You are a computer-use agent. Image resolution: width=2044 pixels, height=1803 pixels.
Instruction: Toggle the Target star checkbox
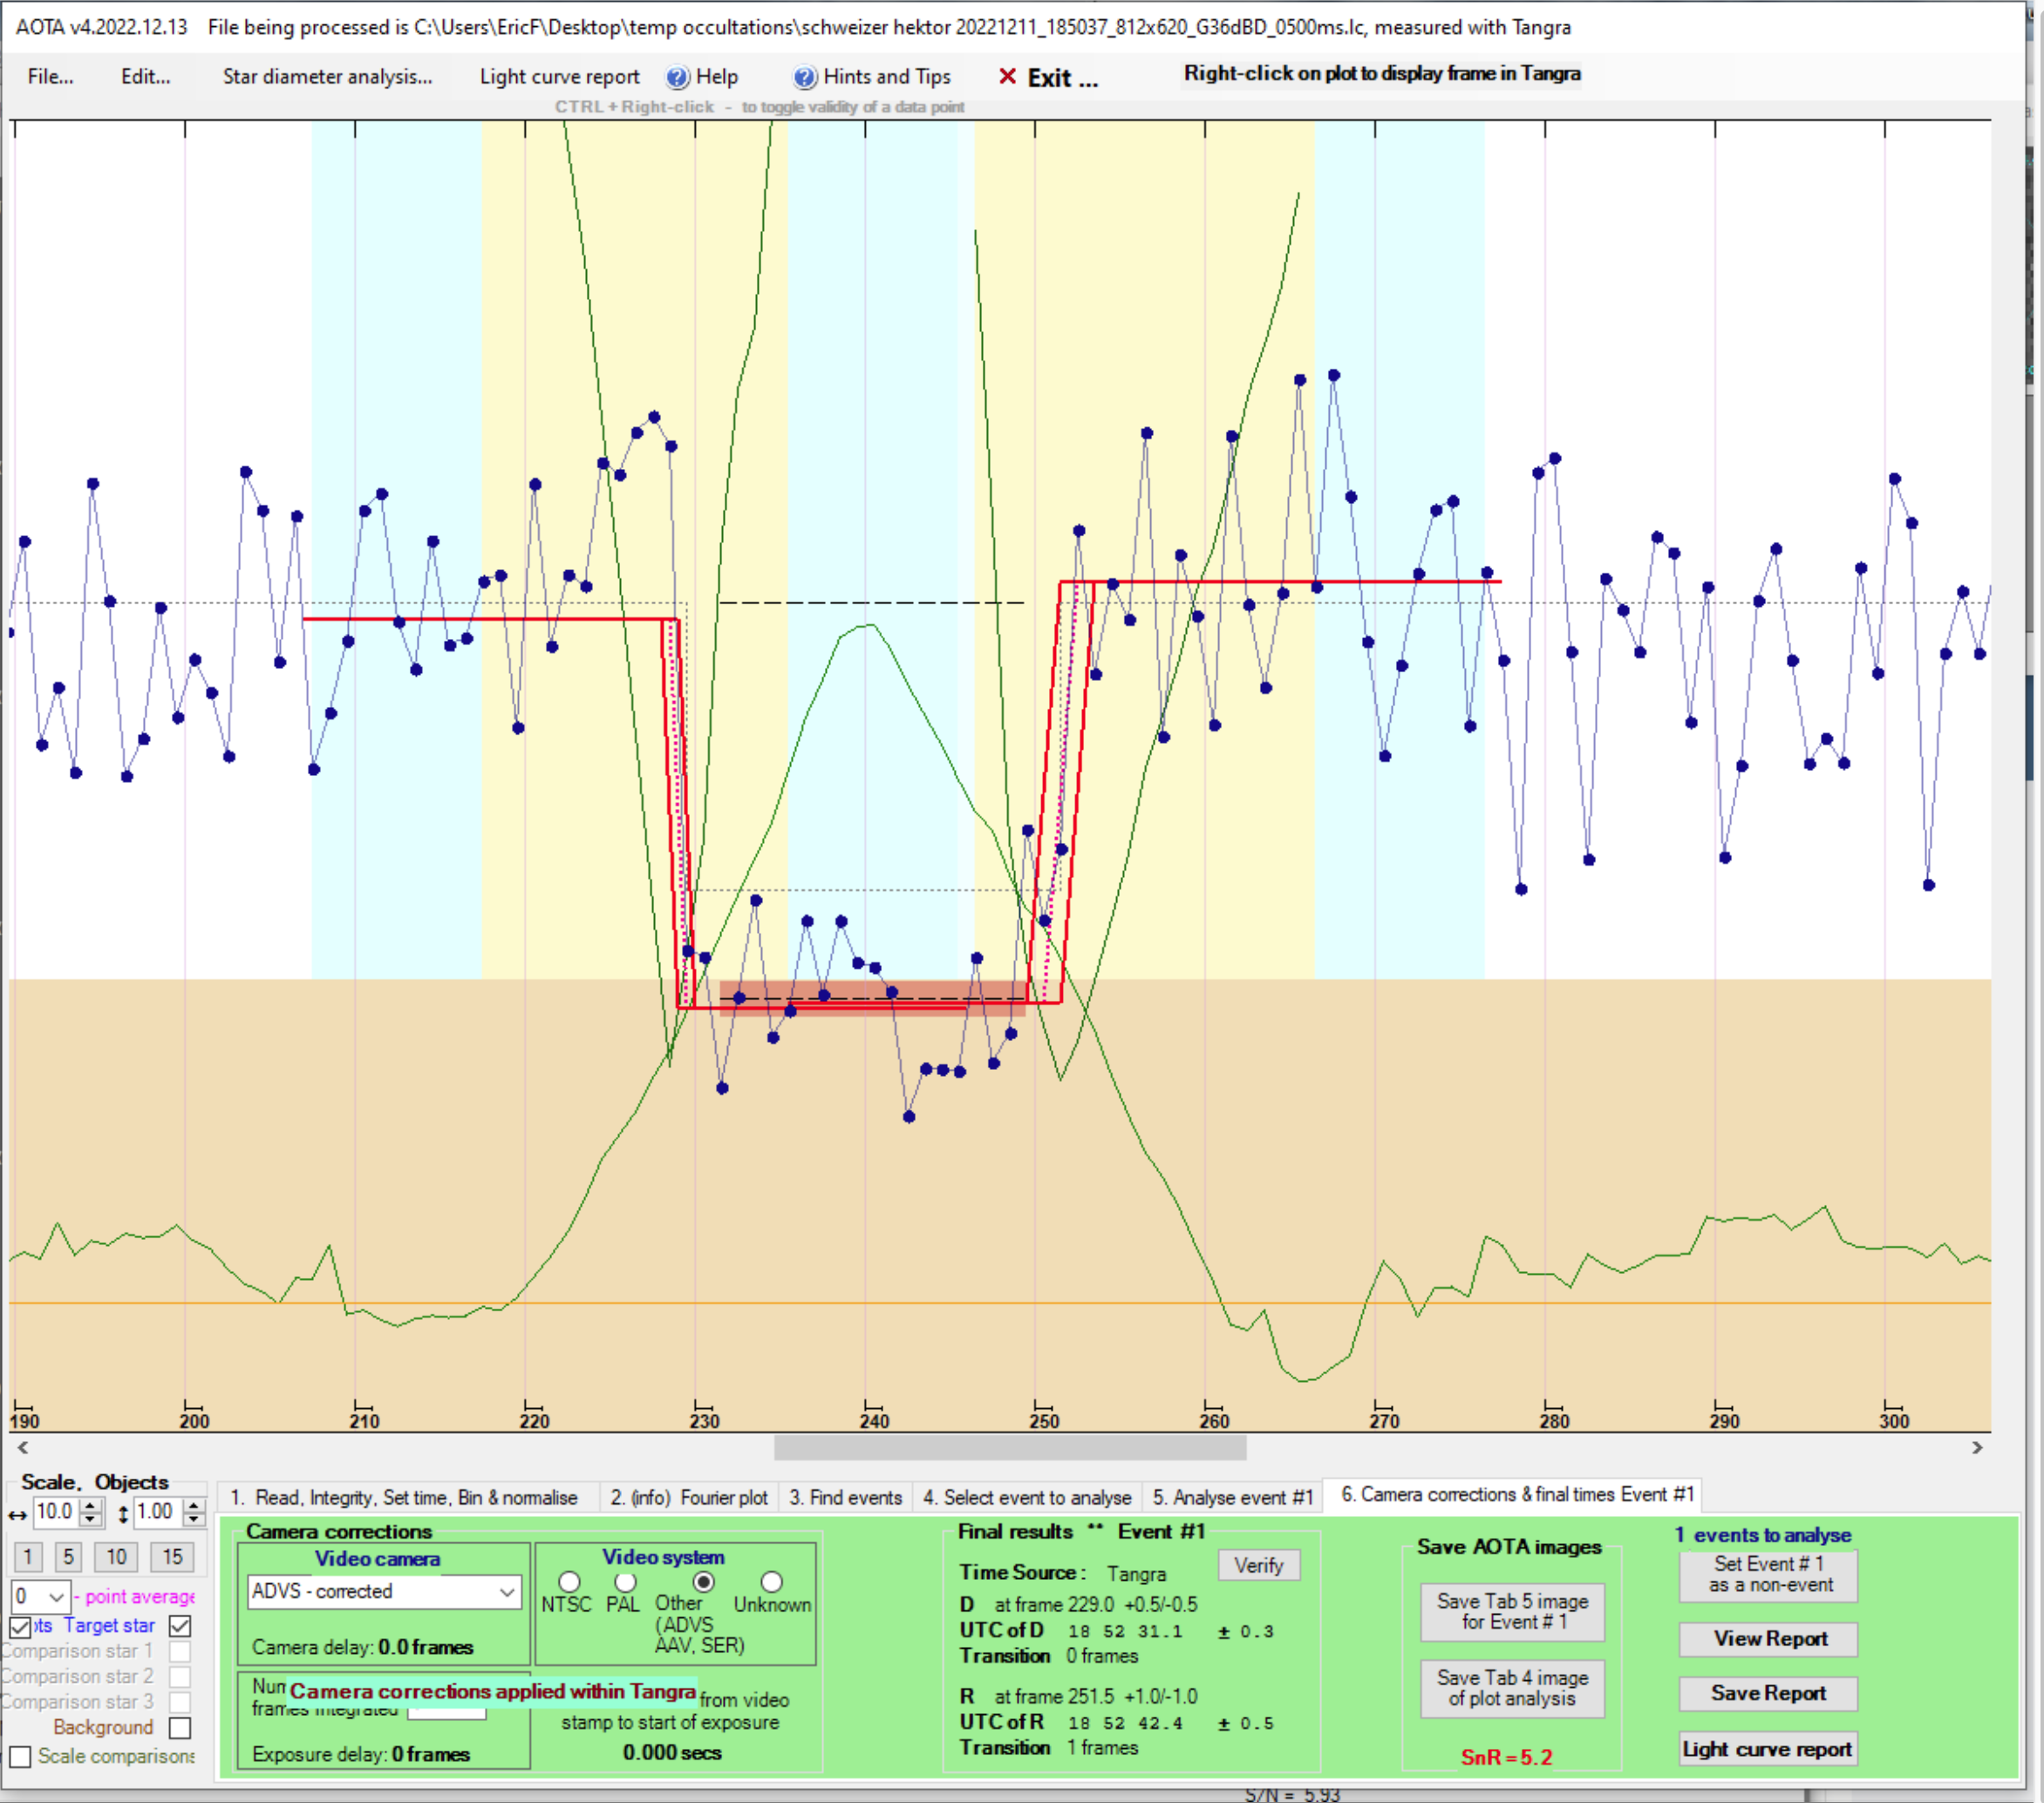[180, 1626]
